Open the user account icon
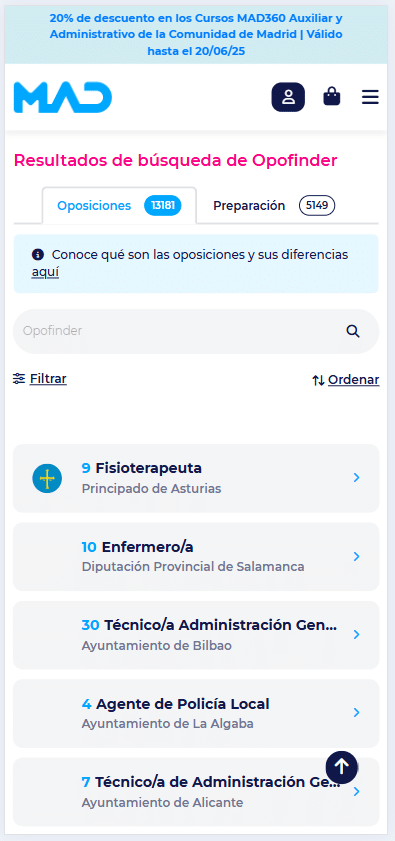This screenshot has width=395, height=841. pos(288,97)
